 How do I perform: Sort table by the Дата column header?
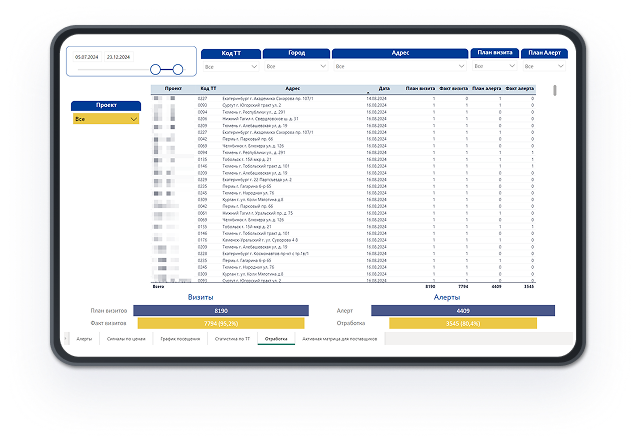(383, 88)
